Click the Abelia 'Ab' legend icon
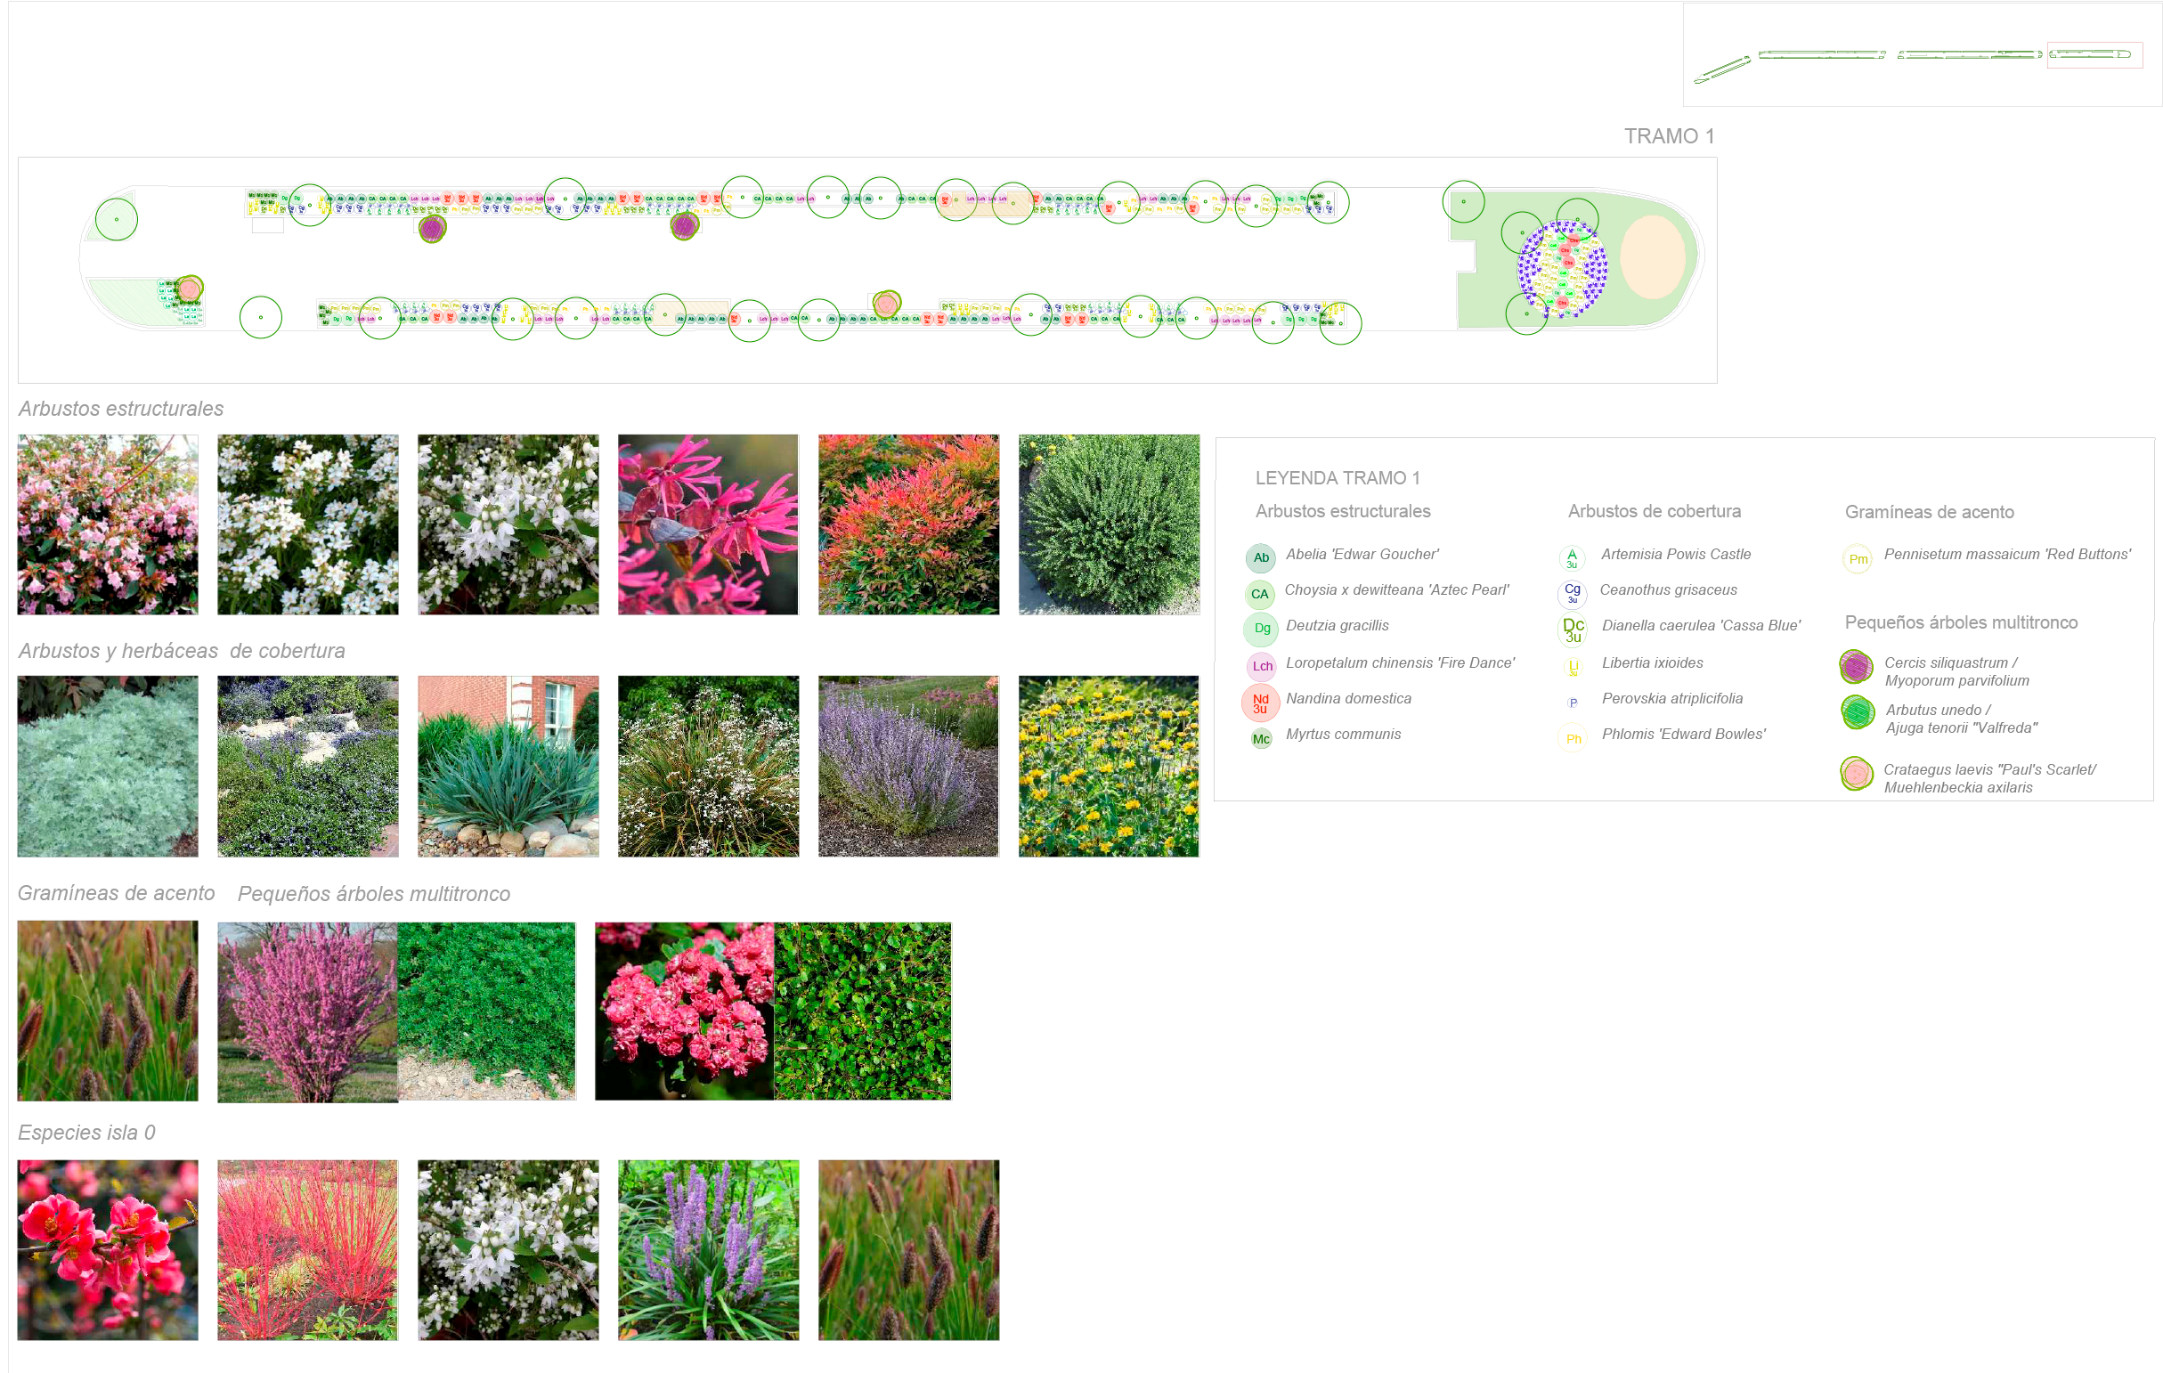 [1261, 558]
